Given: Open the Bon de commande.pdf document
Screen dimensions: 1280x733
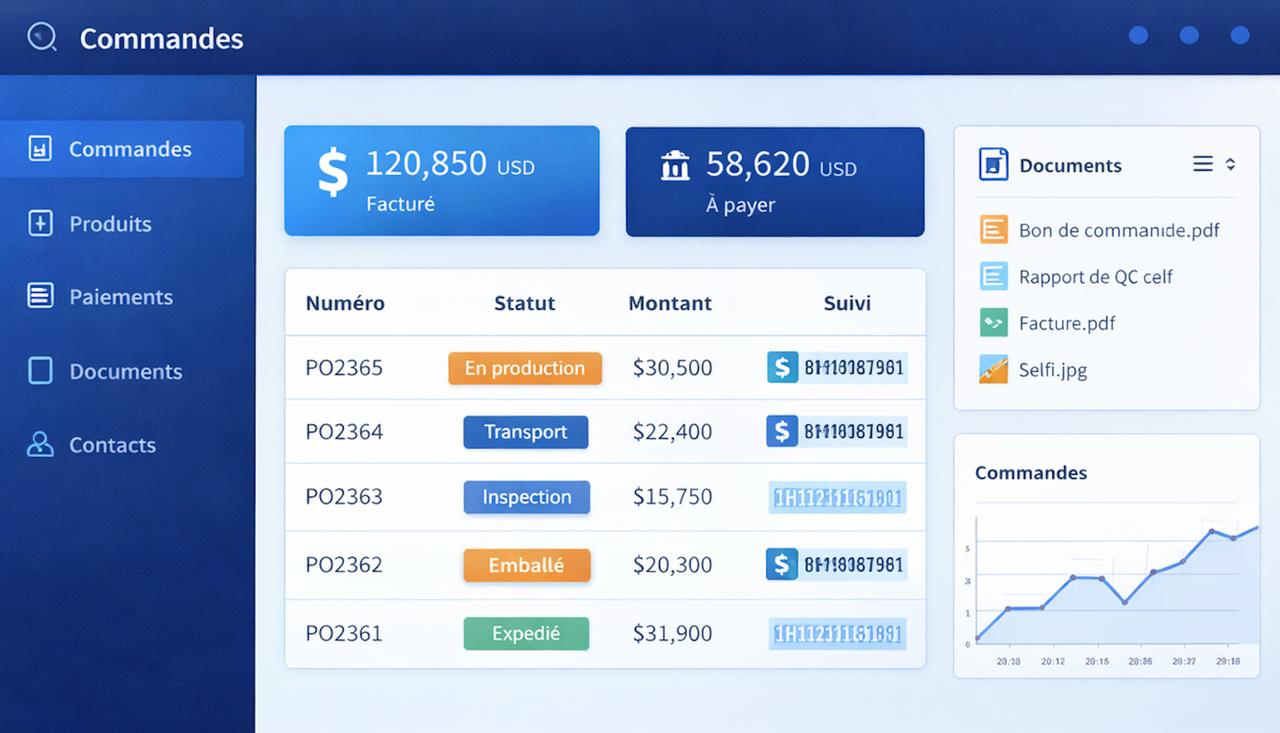Looking at the screenshot, I should pyautogui.click(x=1118, y=230).
